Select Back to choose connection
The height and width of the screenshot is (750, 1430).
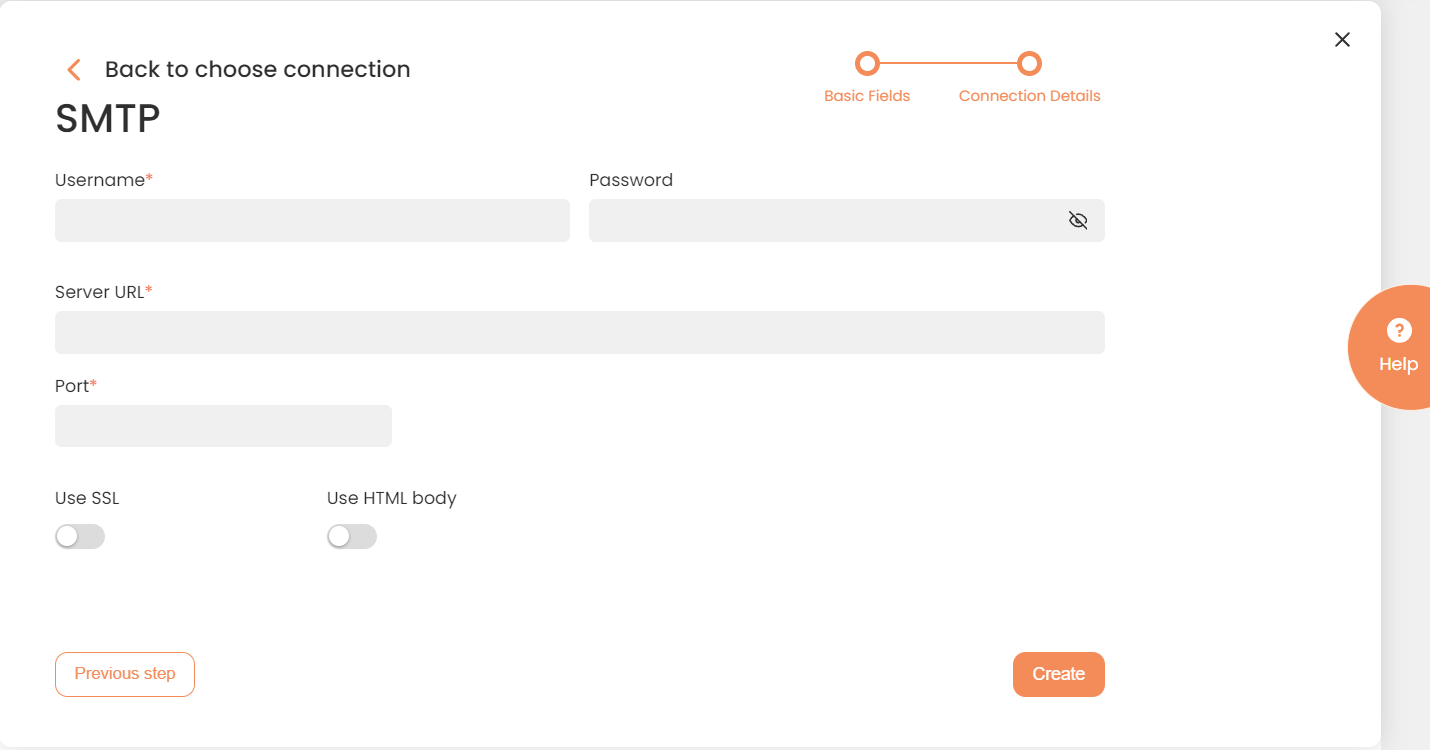(x=257, y=69)
